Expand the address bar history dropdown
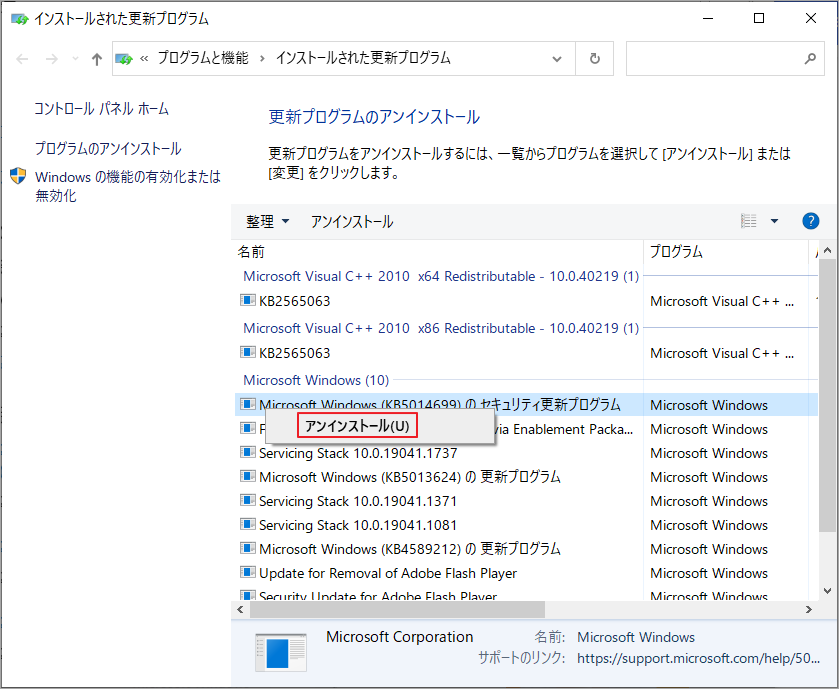Viewport: 839px width, 689px height. coord(557,59)
